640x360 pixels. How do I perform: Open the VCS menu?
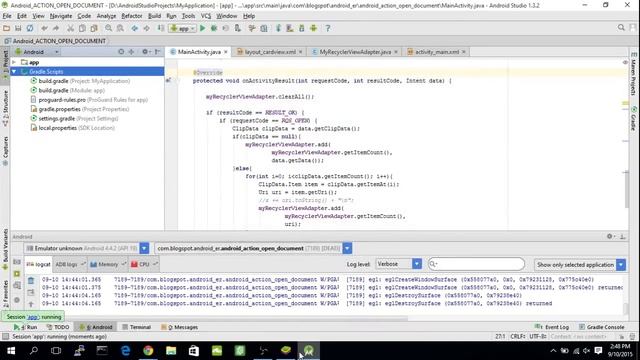(x=206, y=16)
